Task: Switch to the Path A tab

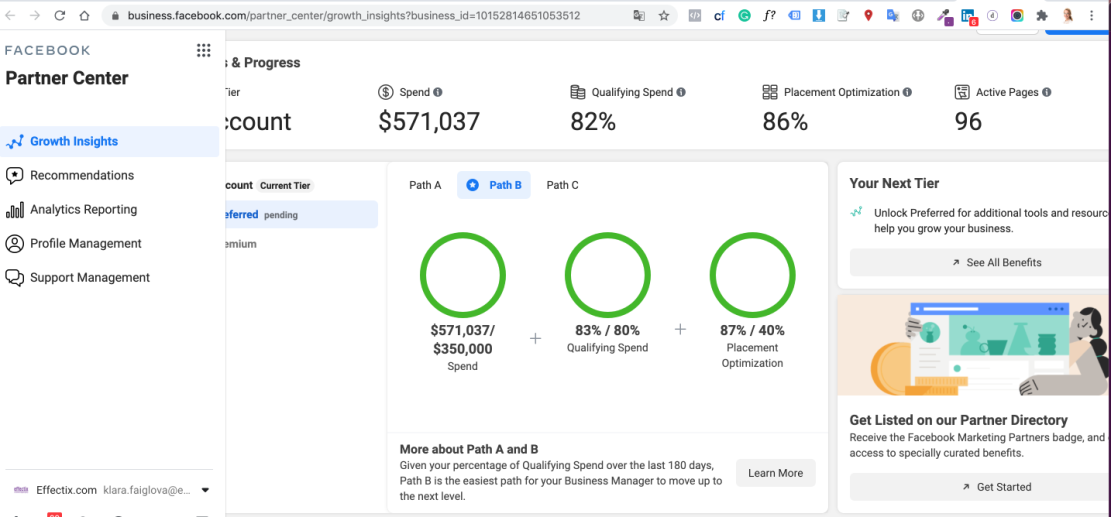Action: coord(425,185)
